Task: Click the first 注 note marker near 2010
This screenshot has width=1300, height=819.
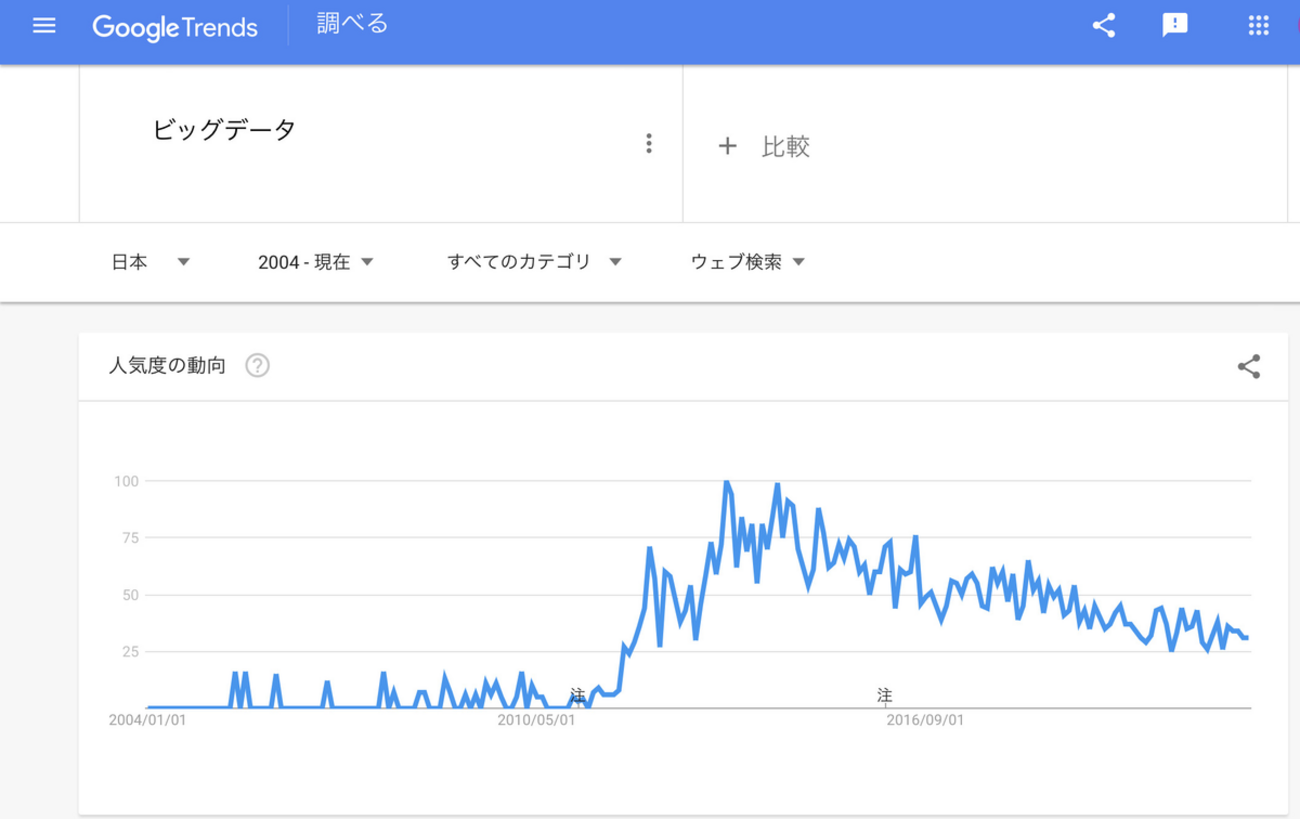Action: [577, 694]
